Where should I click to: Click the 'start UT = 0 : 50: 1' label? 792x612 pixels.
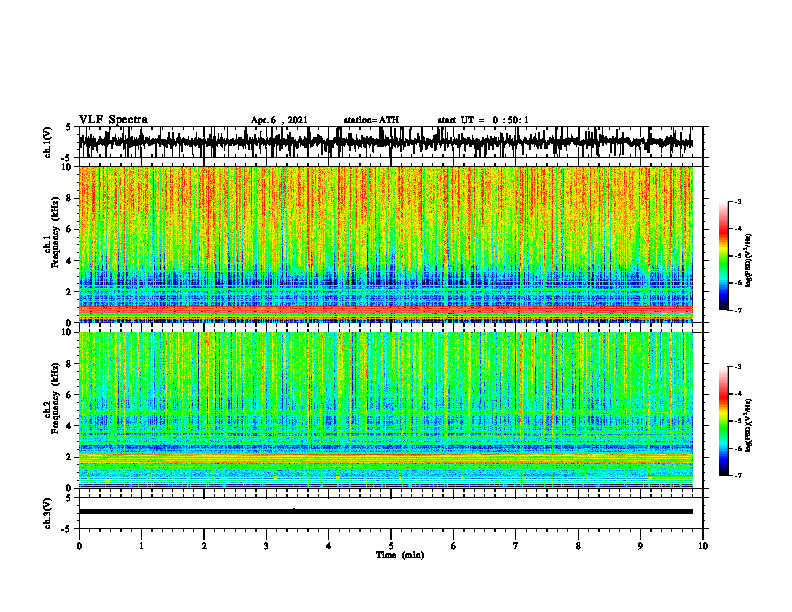(483, 120)
